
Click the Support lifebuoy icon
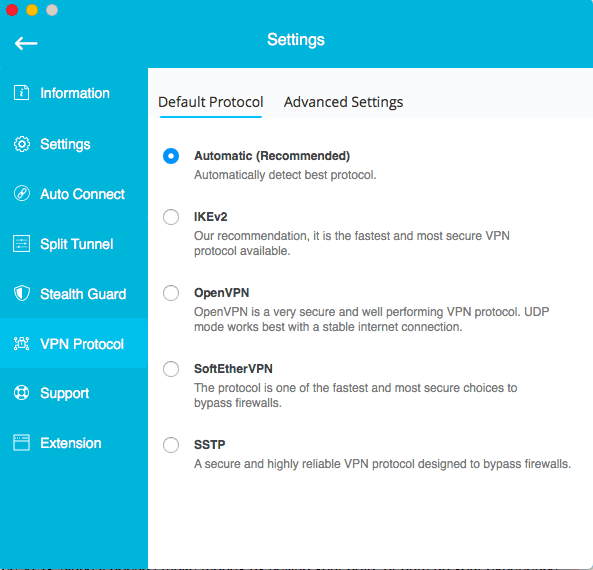[22, 393]
